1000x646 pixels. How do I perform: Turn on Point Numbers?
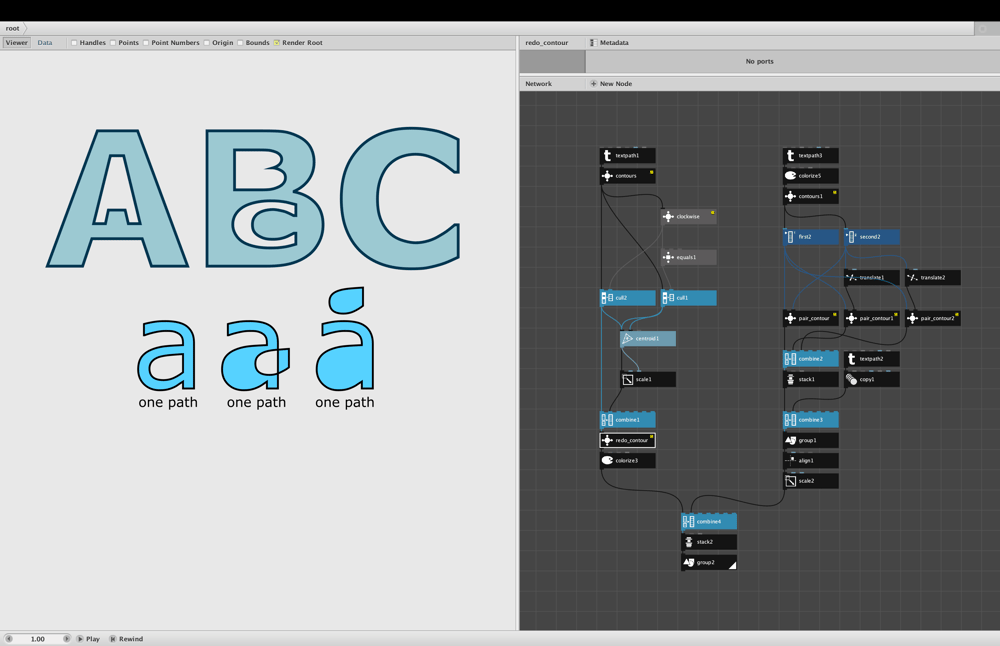(x=146, y=43)
